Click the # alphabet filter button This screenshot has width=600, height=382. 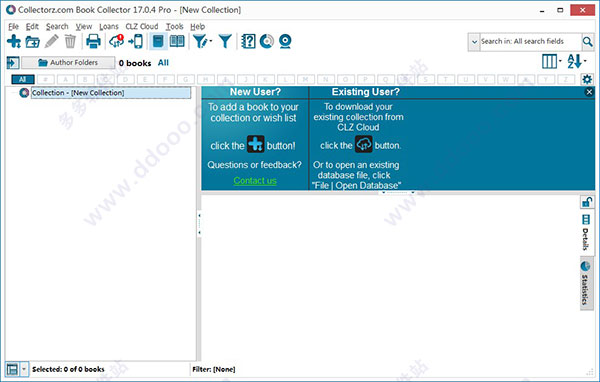tap(46, 79)
